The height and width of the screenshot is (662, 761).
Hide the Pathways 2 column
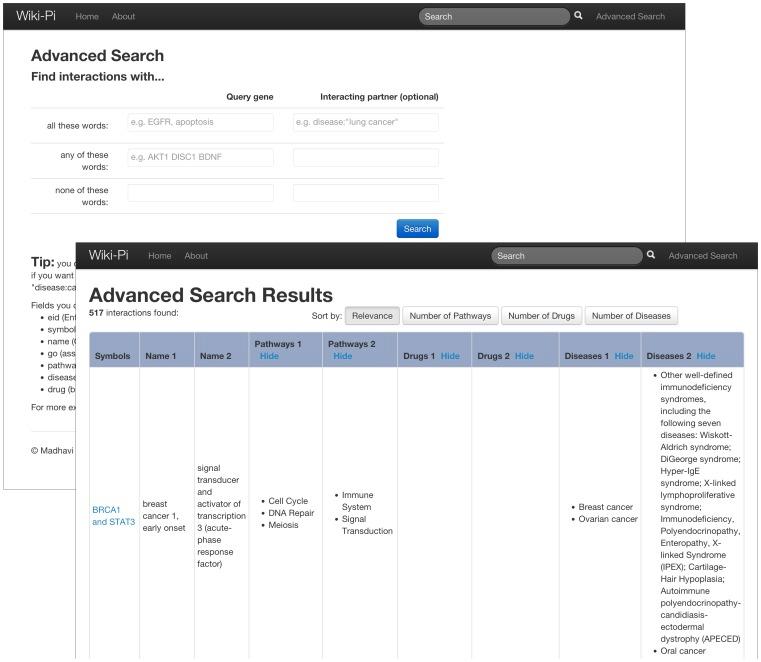tap(343, 356)
